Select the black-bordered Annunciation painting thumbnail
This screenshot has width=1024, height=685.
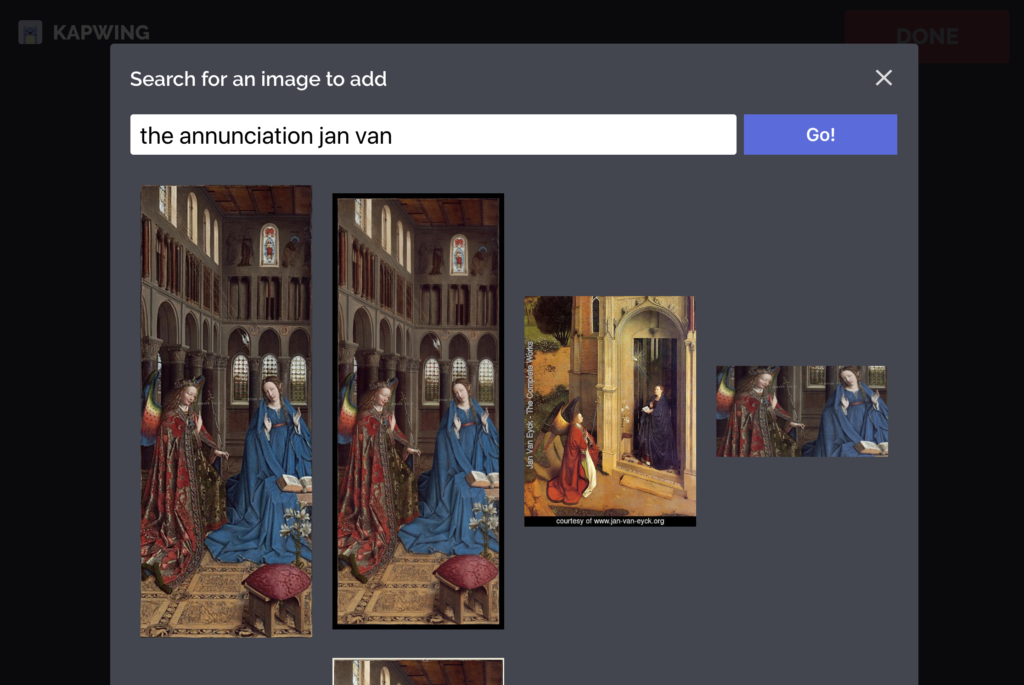pyautogui.click(x=418, y=411)
